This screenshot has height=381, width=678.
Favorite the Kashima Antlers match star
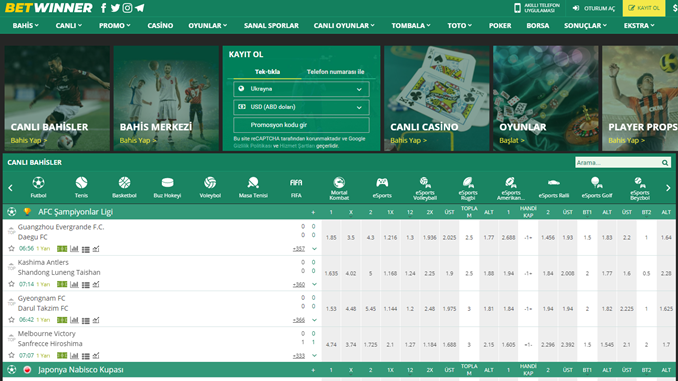point(11,284)
